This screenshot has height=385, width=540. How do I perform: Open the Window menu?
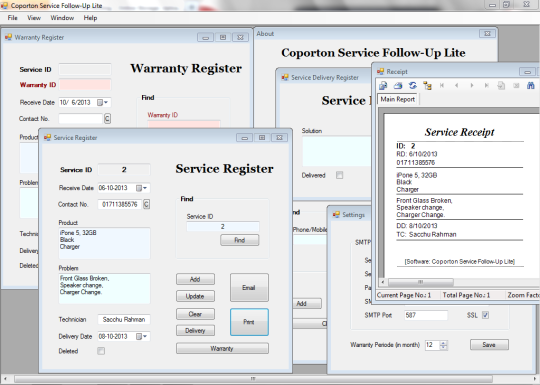(x=62, y=18)
